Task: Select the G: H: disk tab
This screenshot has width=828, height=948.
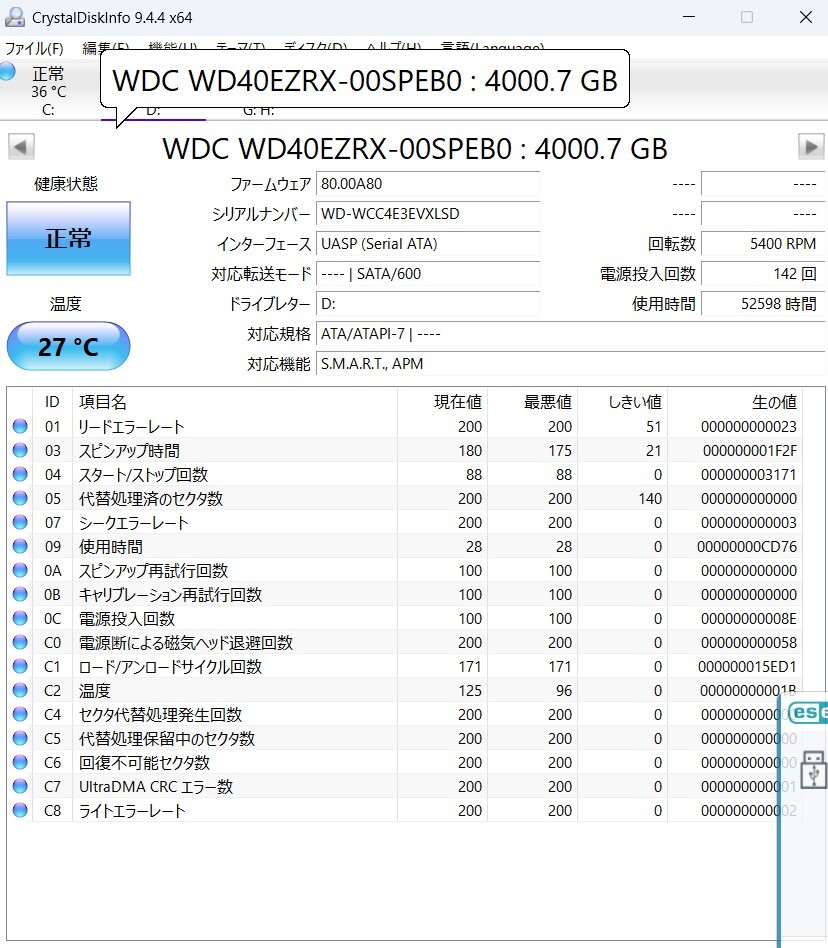Action: coord(259,111)
